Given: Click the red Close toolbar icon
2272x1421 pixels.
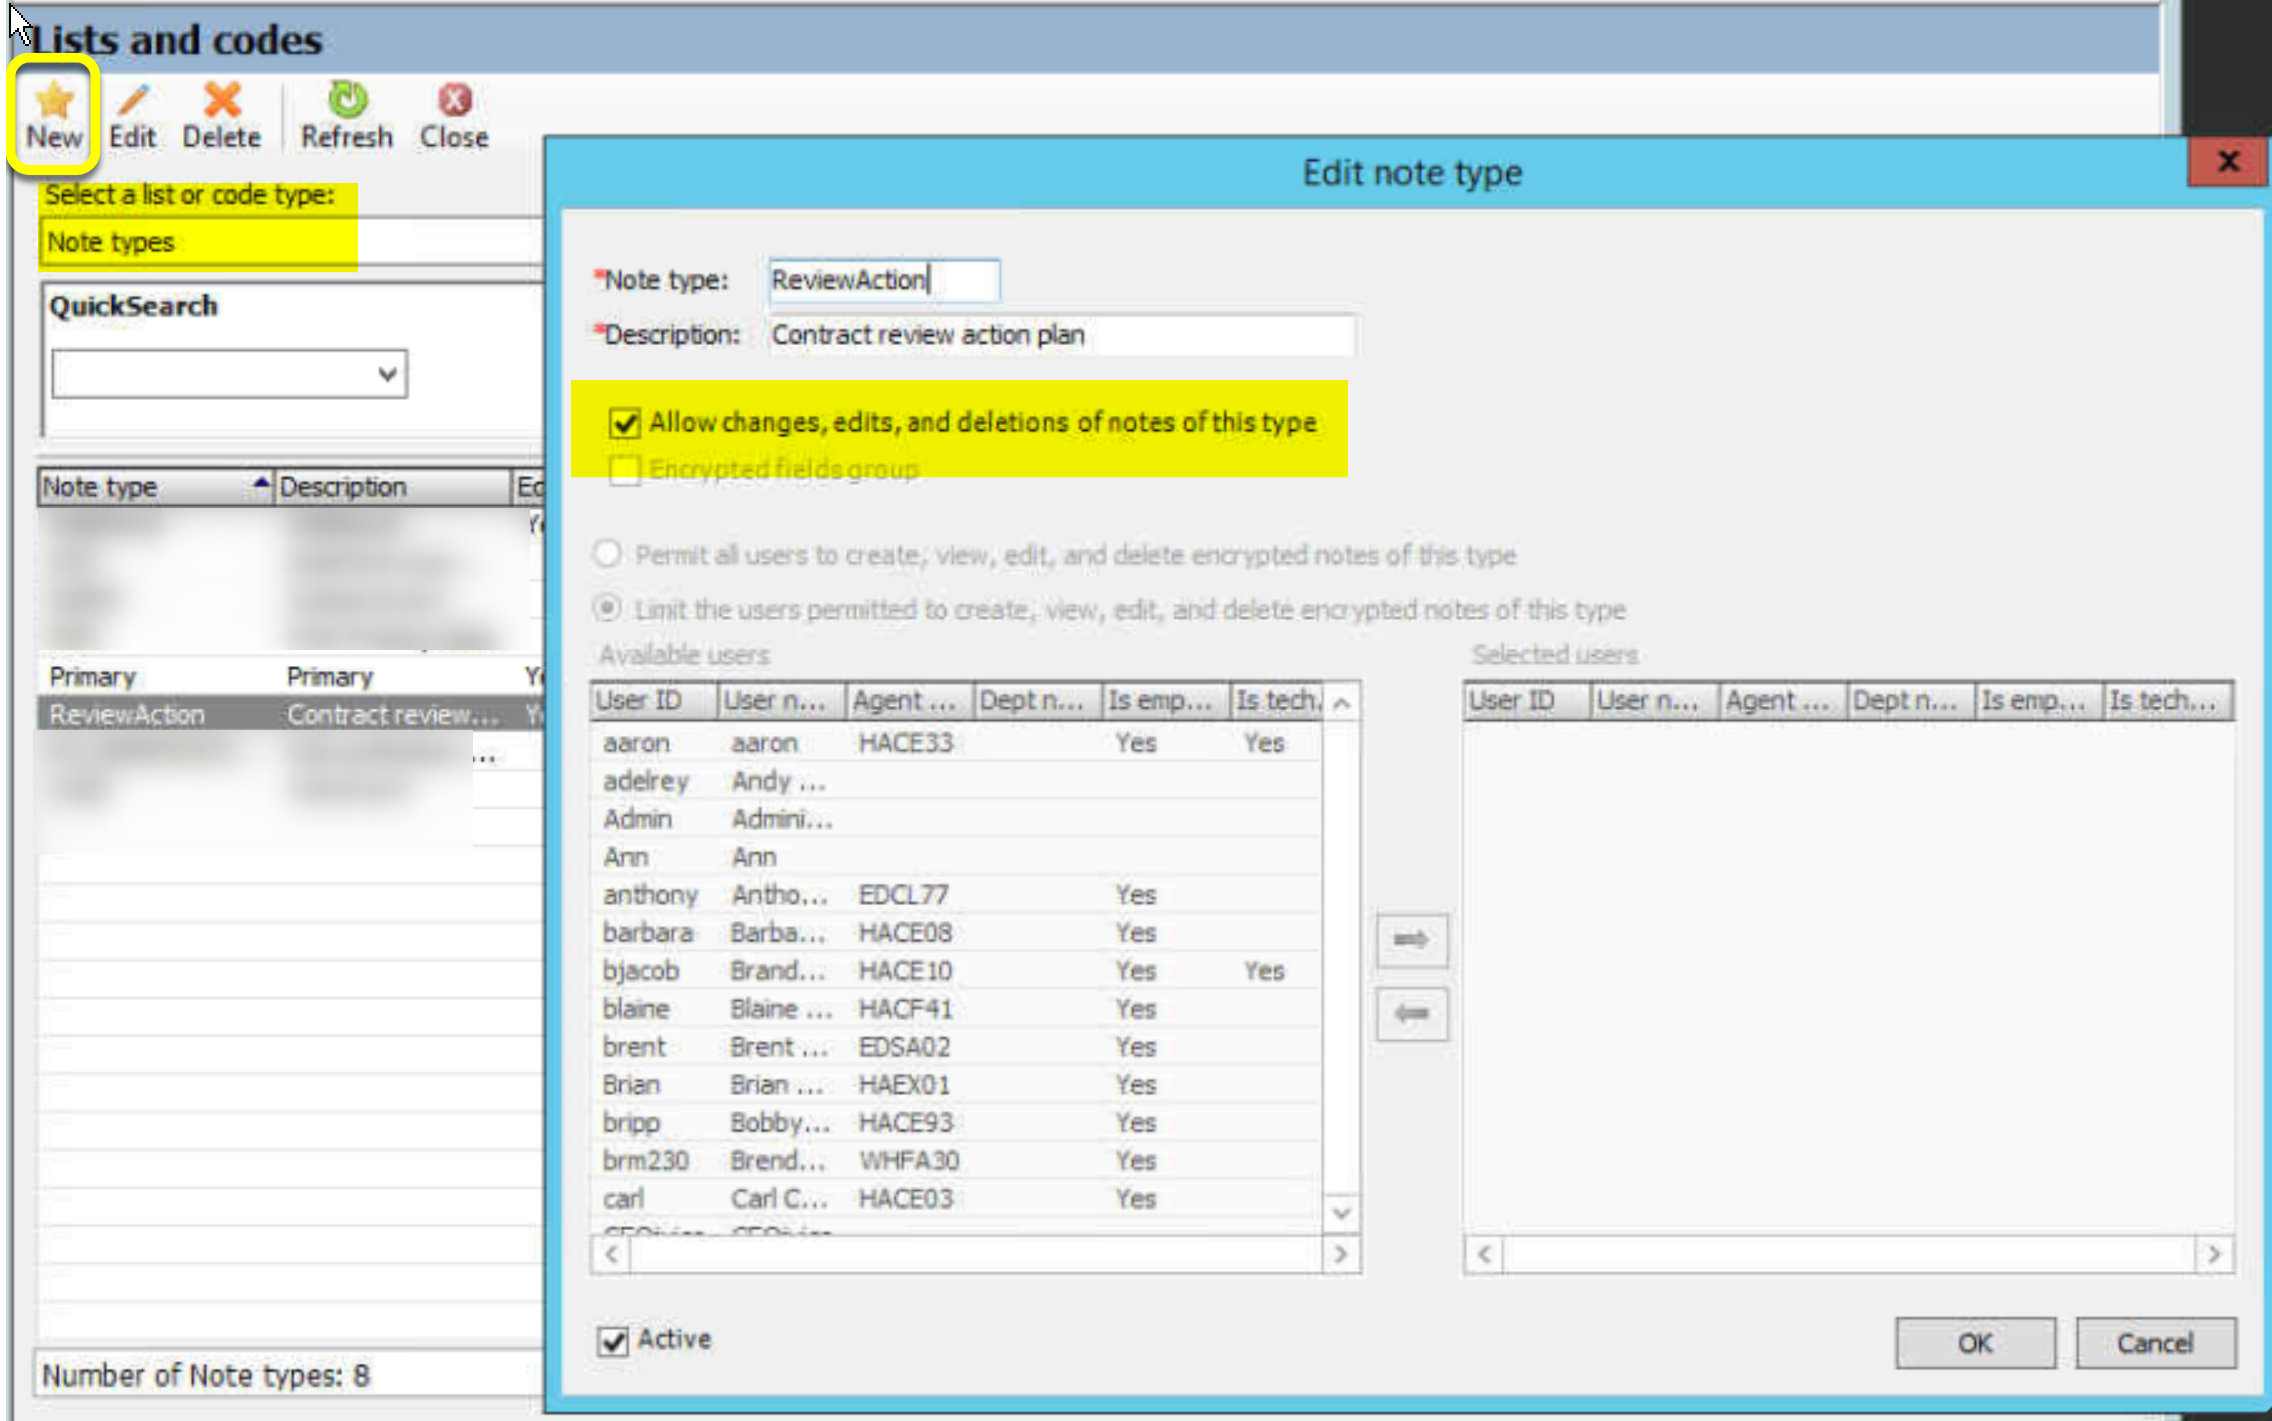Looking at the screenshot, I should tap(454, 100).
